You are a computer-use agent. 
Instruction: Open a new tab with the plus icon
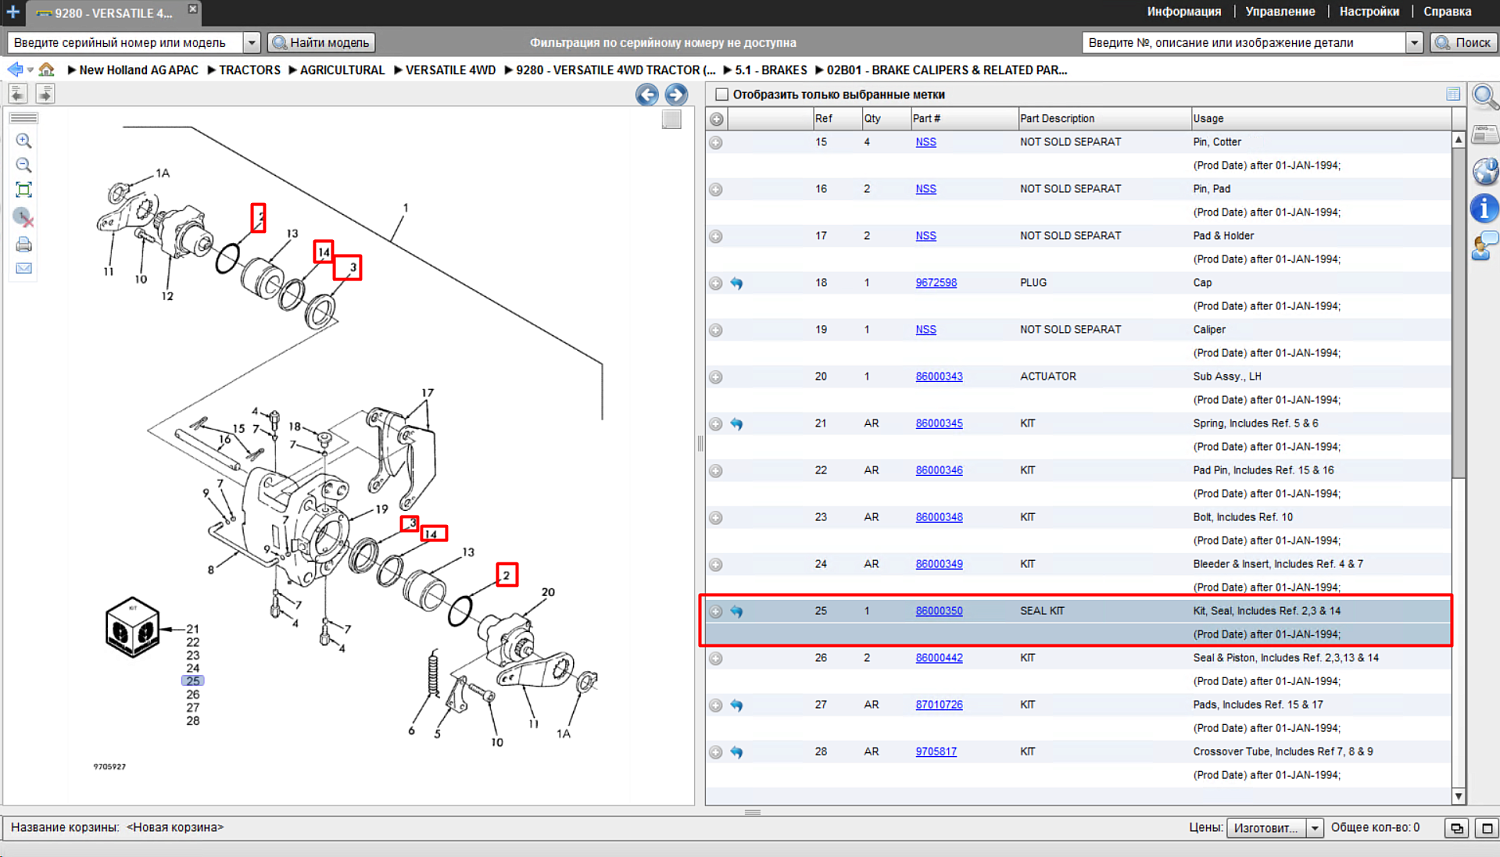tap(13, 12)
